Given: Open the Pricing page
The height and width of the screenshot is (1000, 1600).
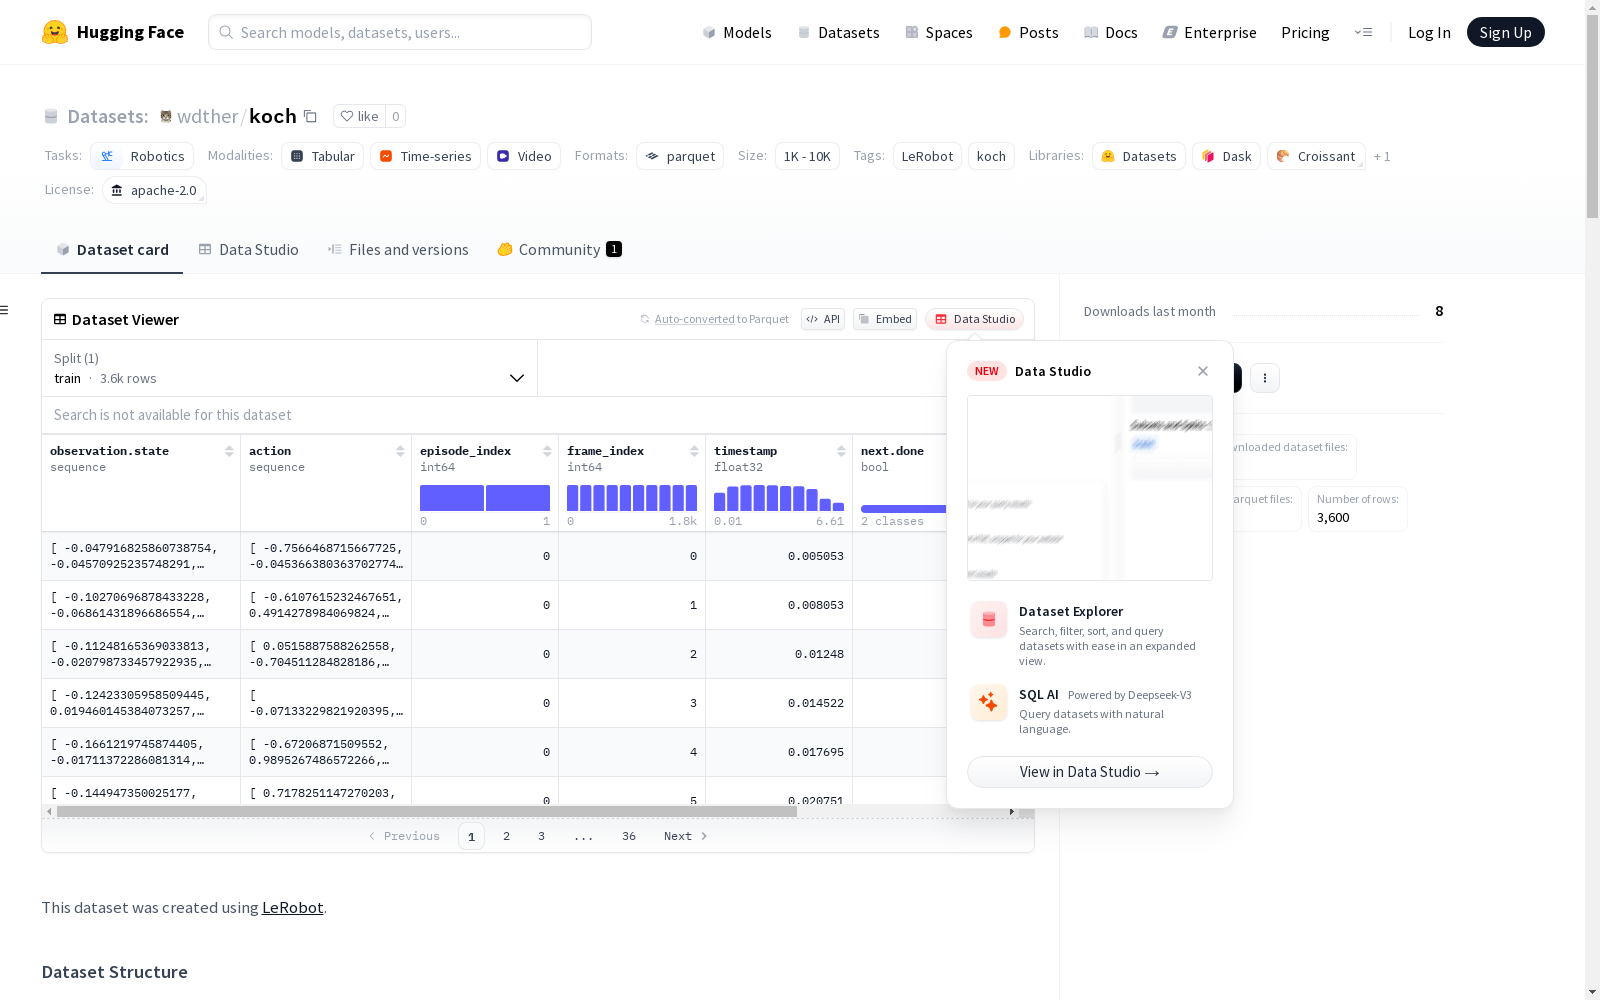Looking at the screenshot, I should click(x=1305, y=32).
